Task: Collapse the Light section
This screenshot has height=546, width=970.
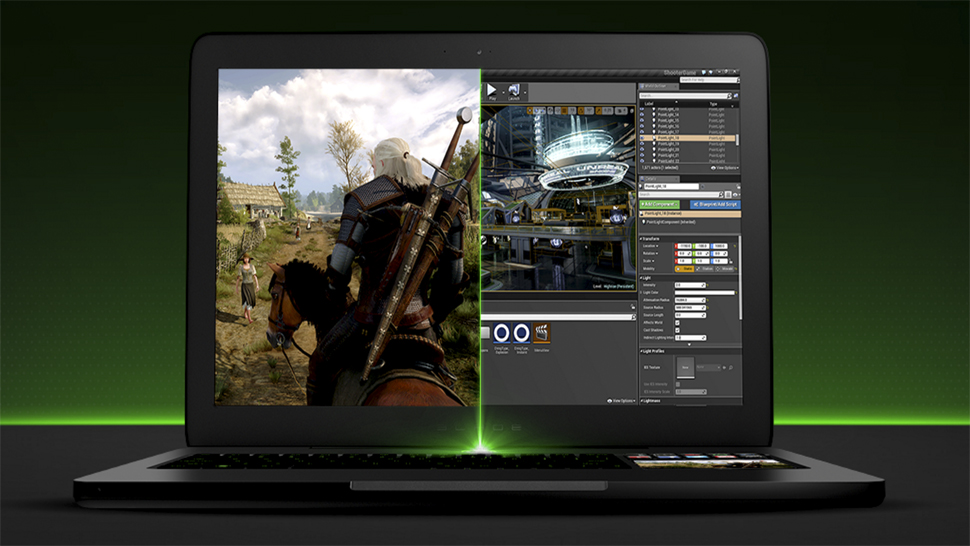Action: pyautogui.click(x=641, y=278)
